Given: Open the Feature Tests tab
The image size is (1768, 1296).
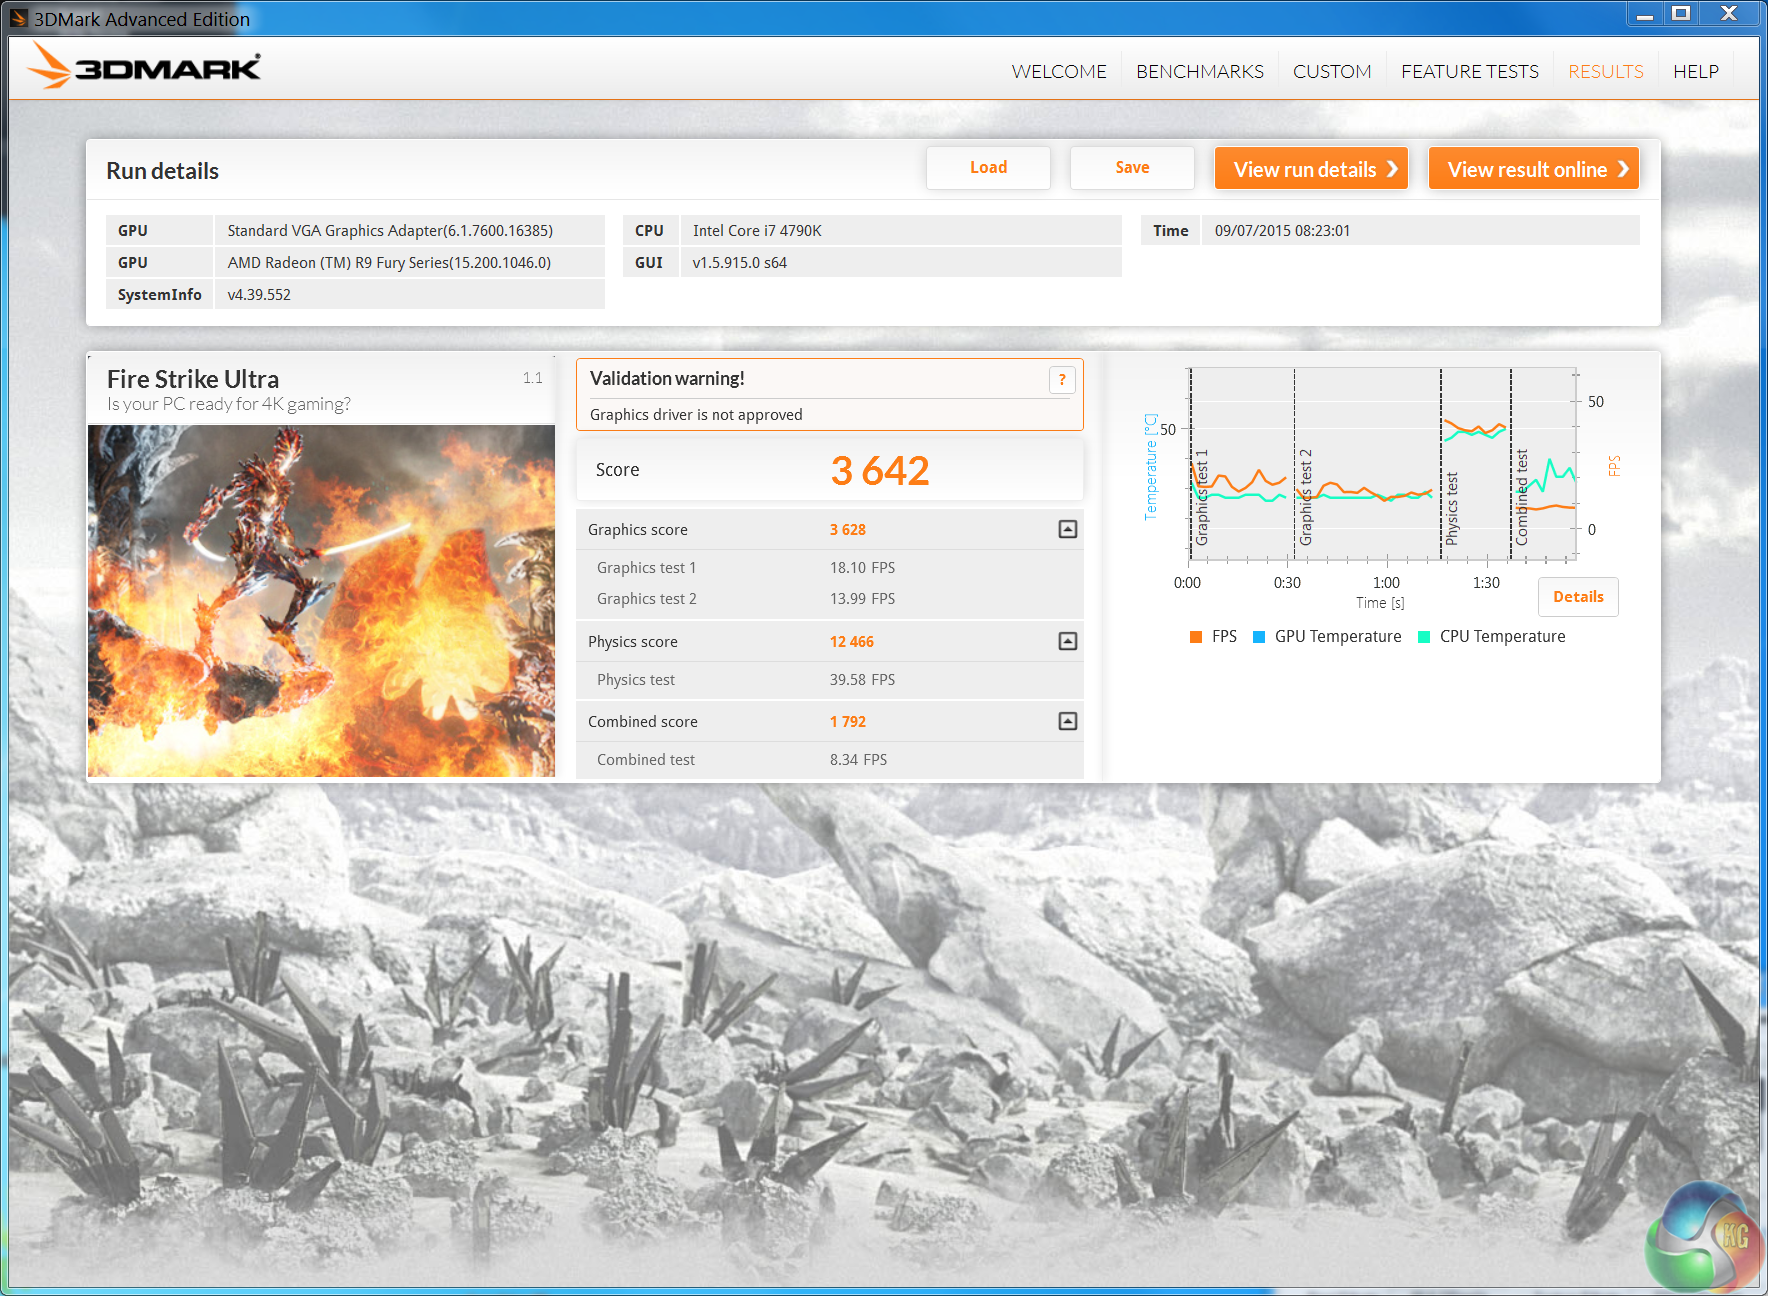Looking at the screenshot, I should pyautogui.click(x=1469, y=72).
